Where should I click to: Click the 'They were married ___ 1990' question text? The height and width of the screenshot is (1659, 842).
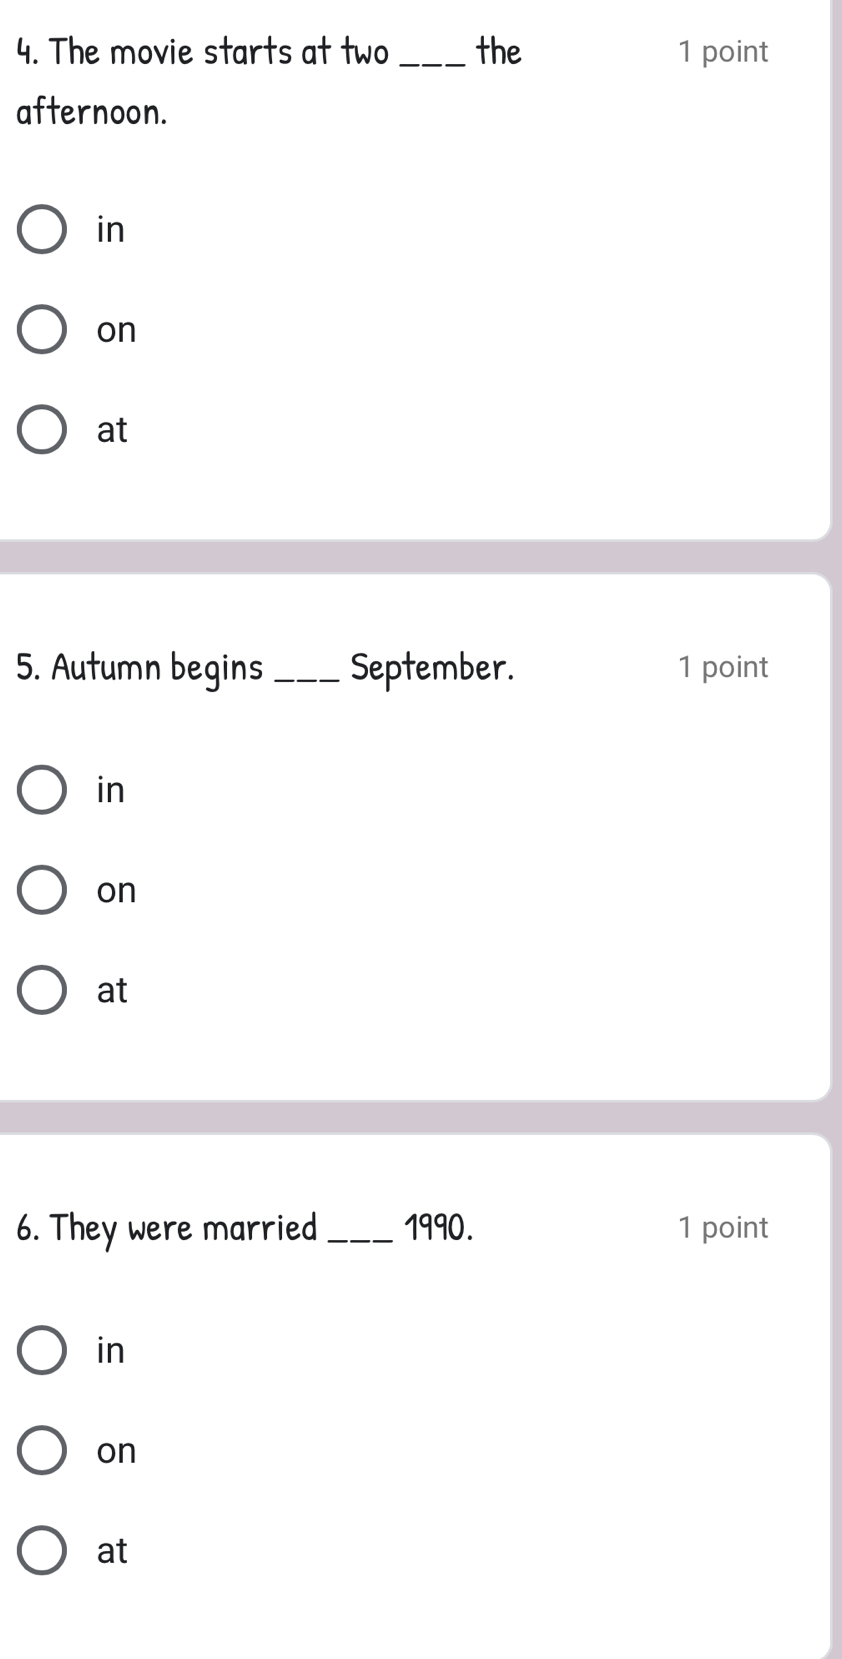coord(245,1227)
